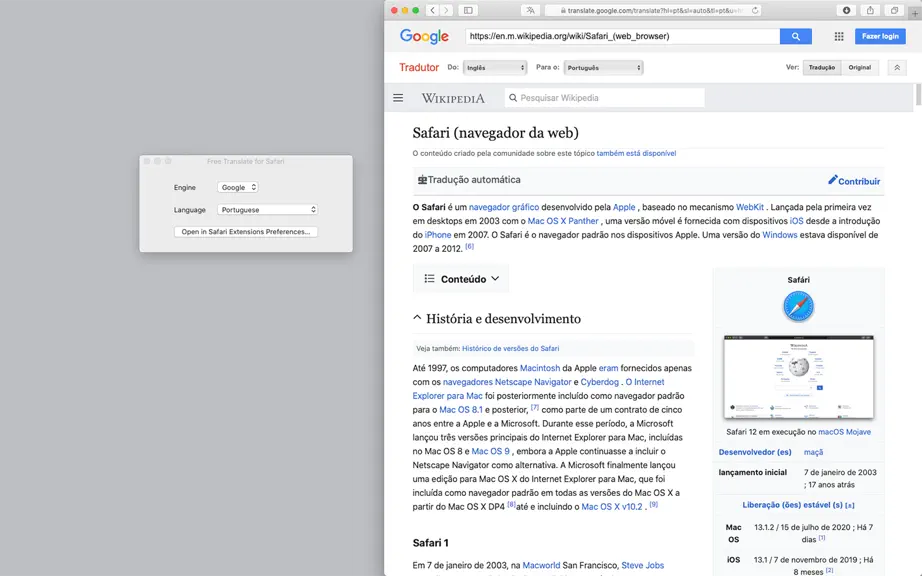This screenshot has width=922, height=576.
Task: Click the Safari sidebar toggle icon
Action: (x=468, y=10)
